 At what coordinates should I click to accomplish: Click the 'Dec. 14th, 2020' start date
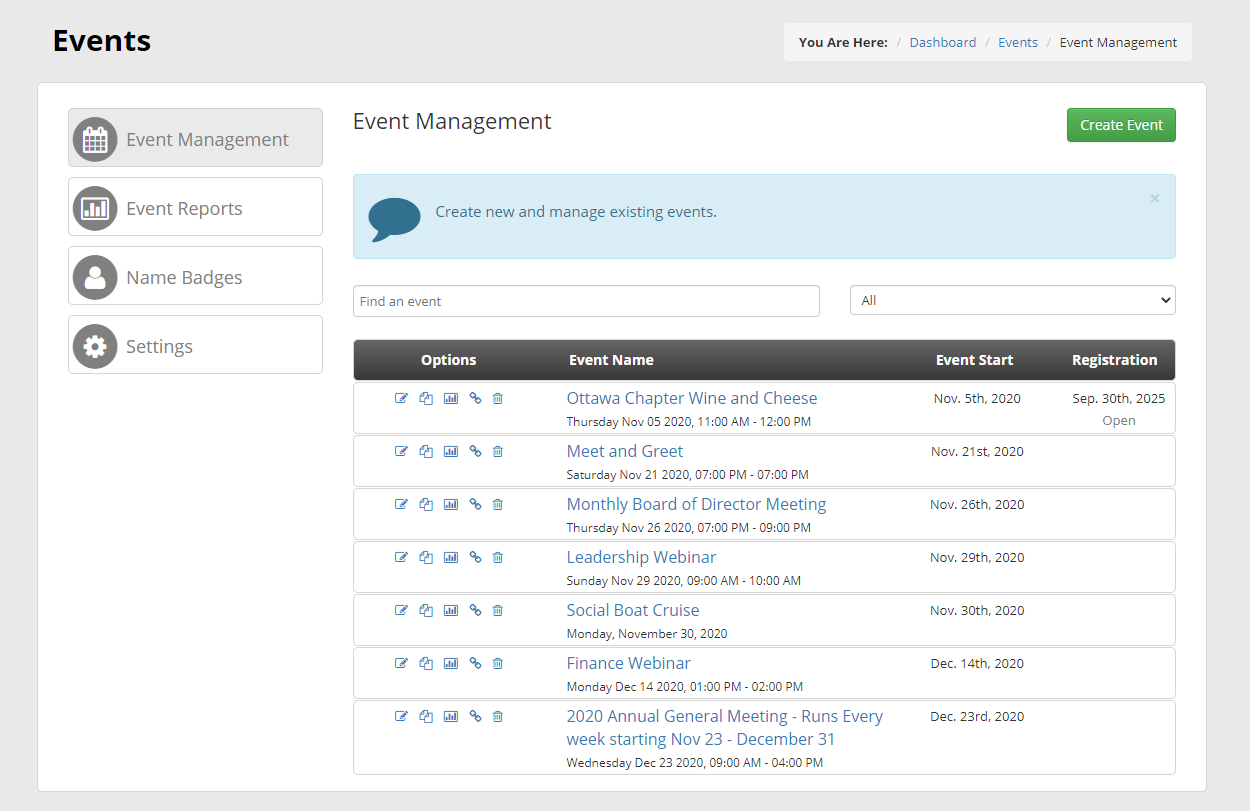(977, 663)
